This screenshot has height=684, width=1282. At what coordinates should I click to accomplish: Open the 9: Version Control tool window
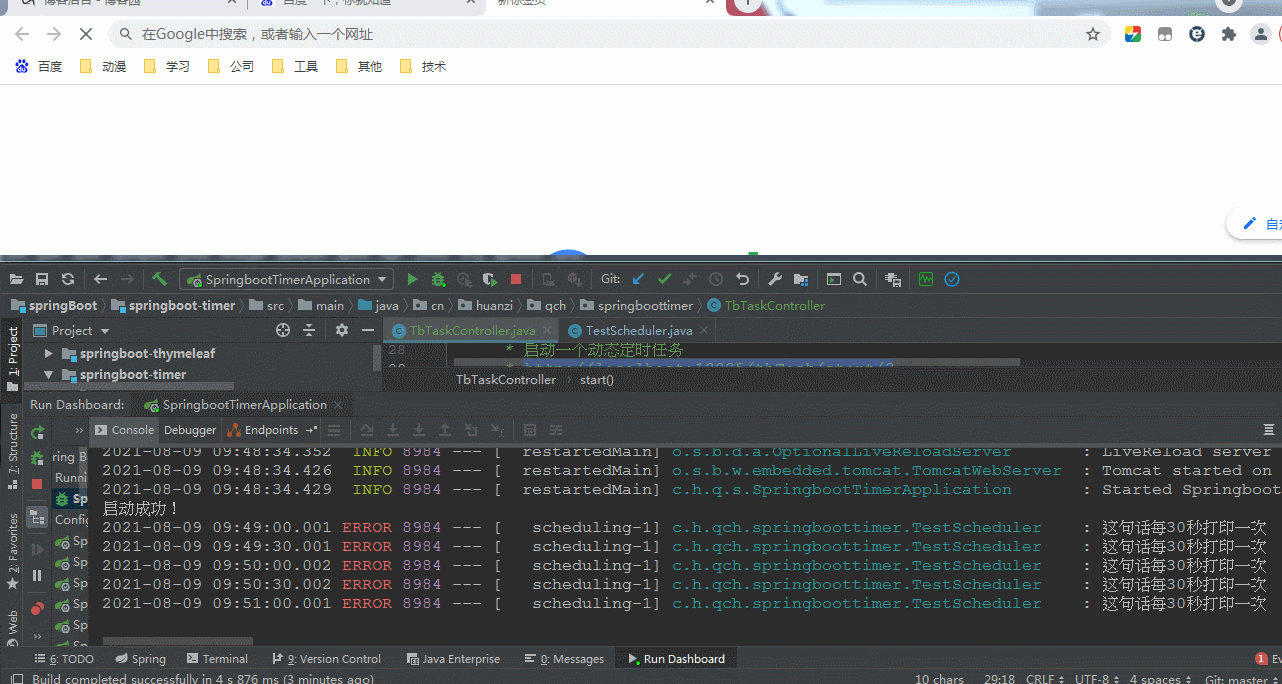coord(327,659)
